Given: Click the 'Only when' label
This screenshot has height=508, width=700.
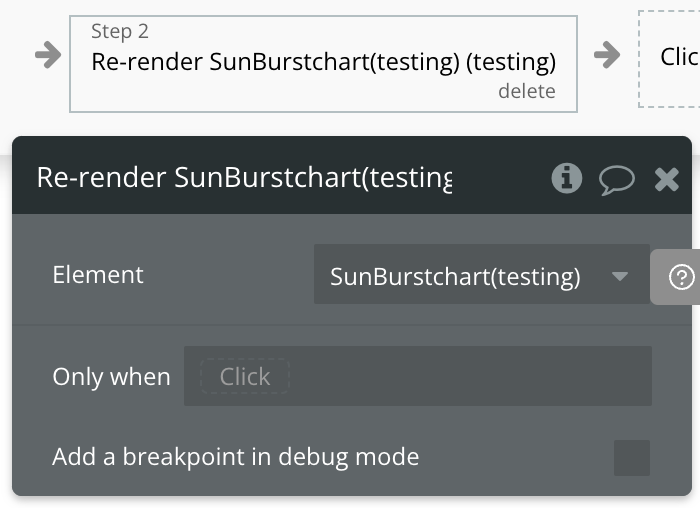Looking at the screenshot, I should pyautogui.click(x=111, y=377).
